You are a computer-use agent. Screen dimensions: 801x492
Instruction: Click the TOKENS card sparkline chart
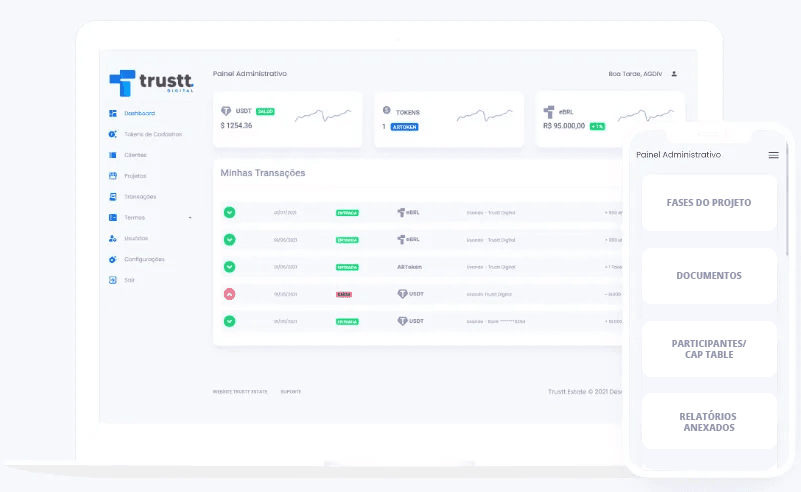(484, 115)
